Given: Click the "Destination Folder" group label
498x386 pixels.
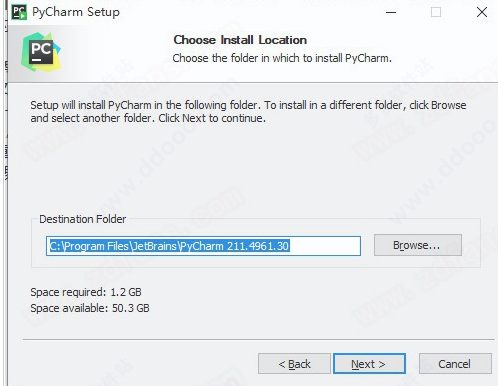Looking at the screenshot, I should tap(83, 219).
